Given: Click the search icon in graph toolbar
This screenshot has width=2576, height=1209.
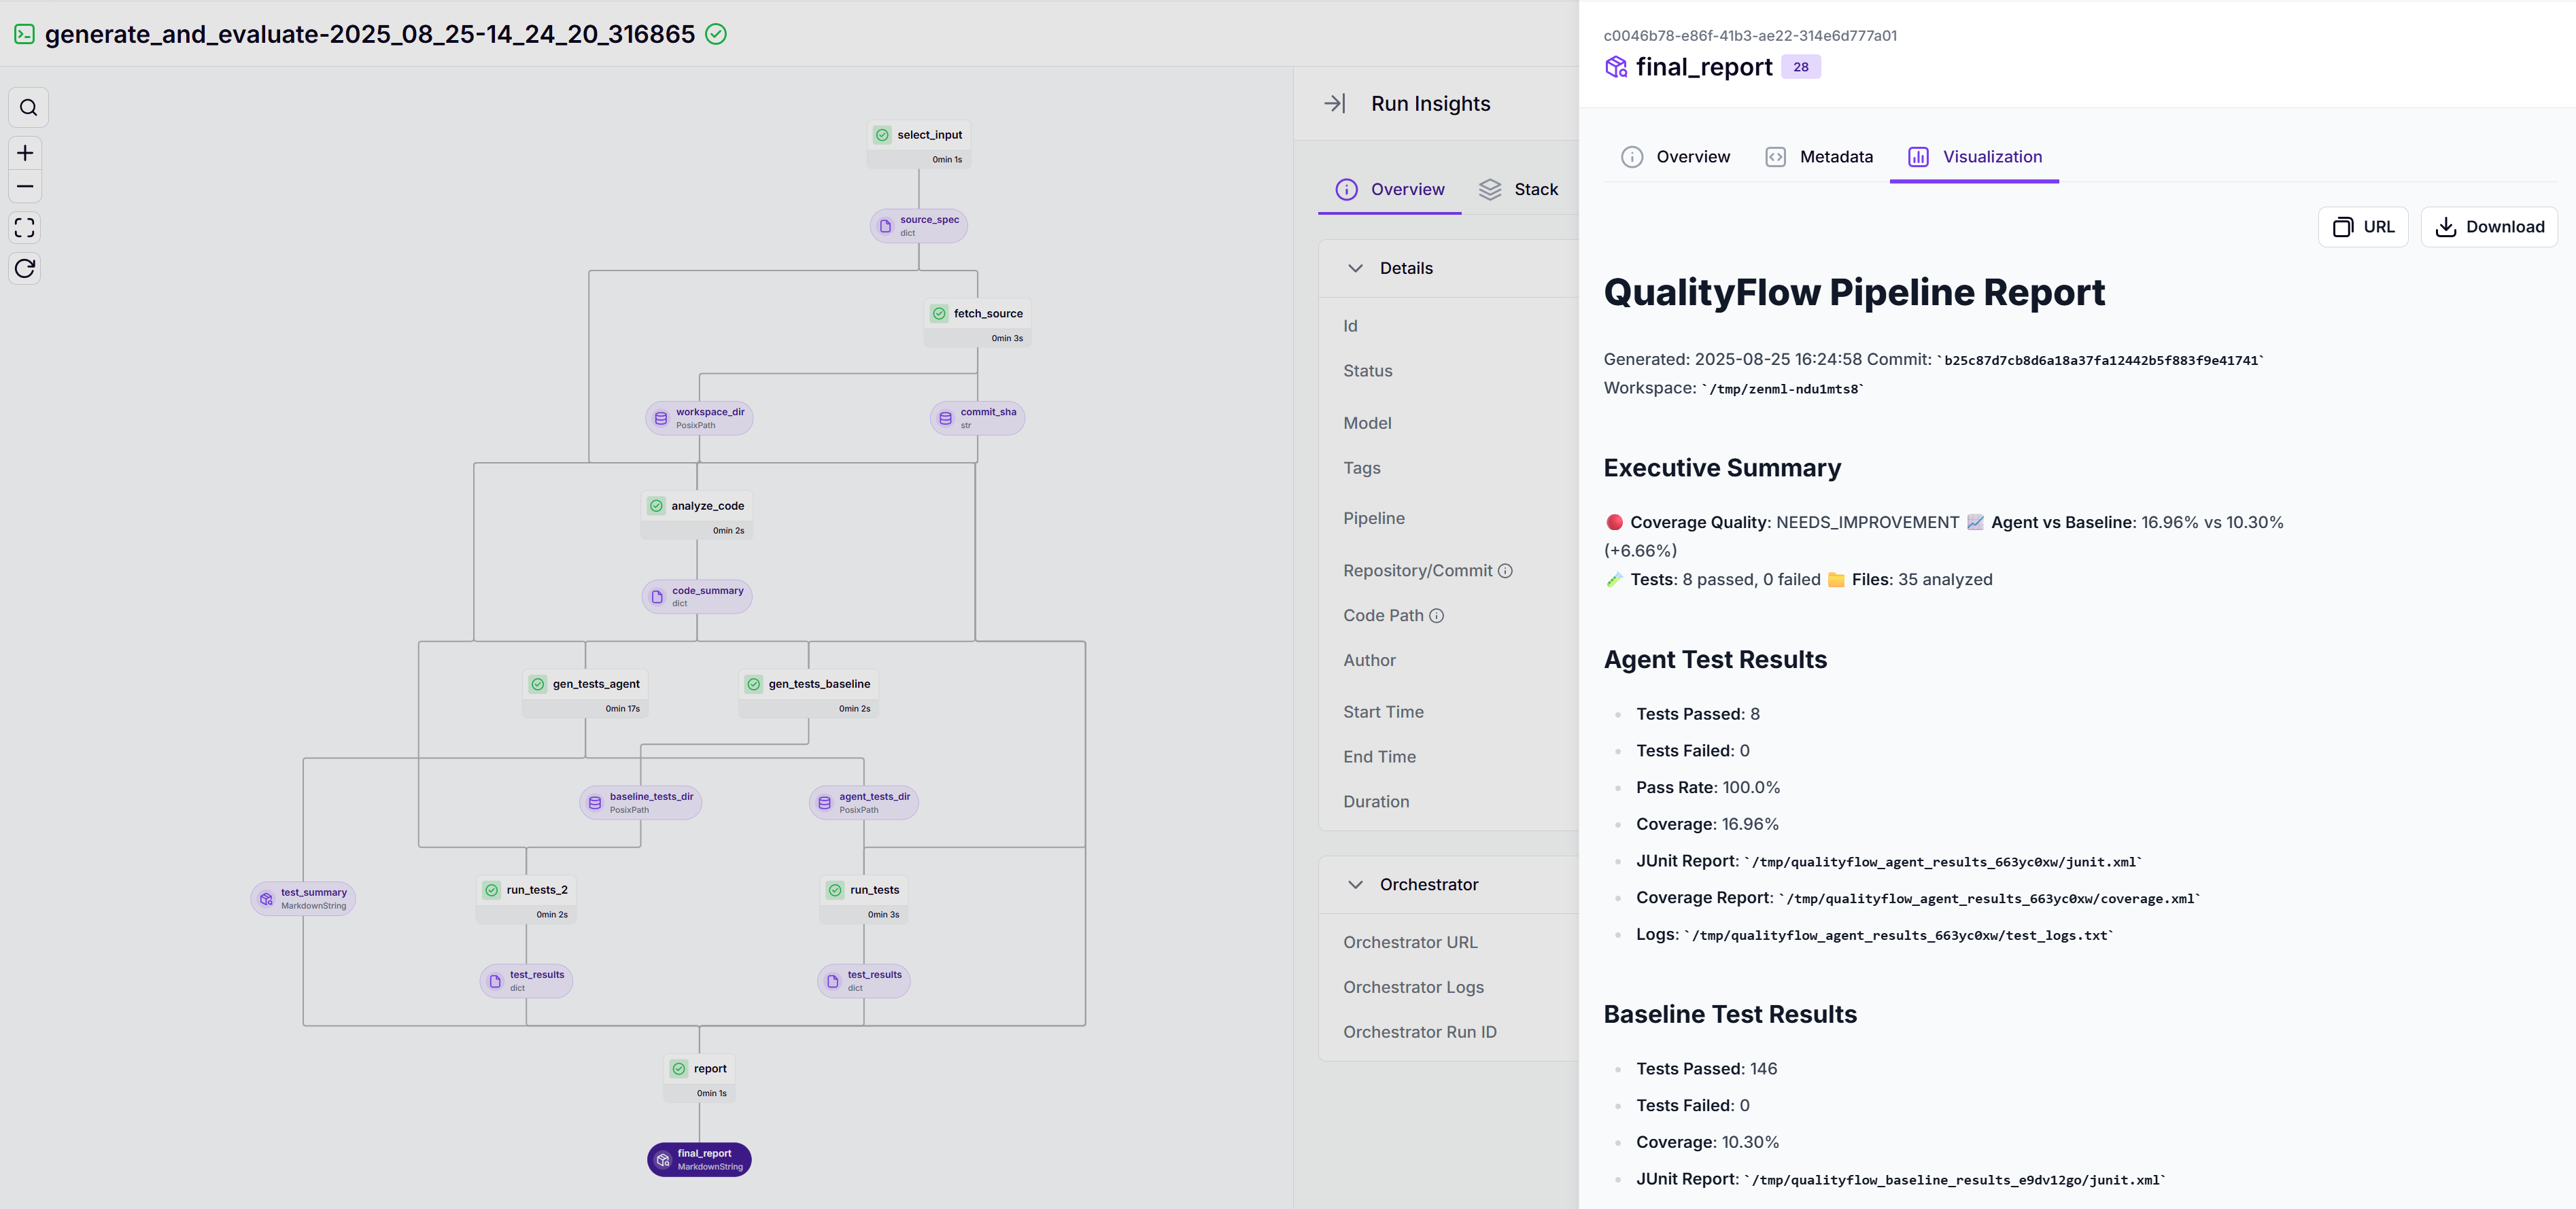Looking at the screenshot, I should tap(27, 106).
